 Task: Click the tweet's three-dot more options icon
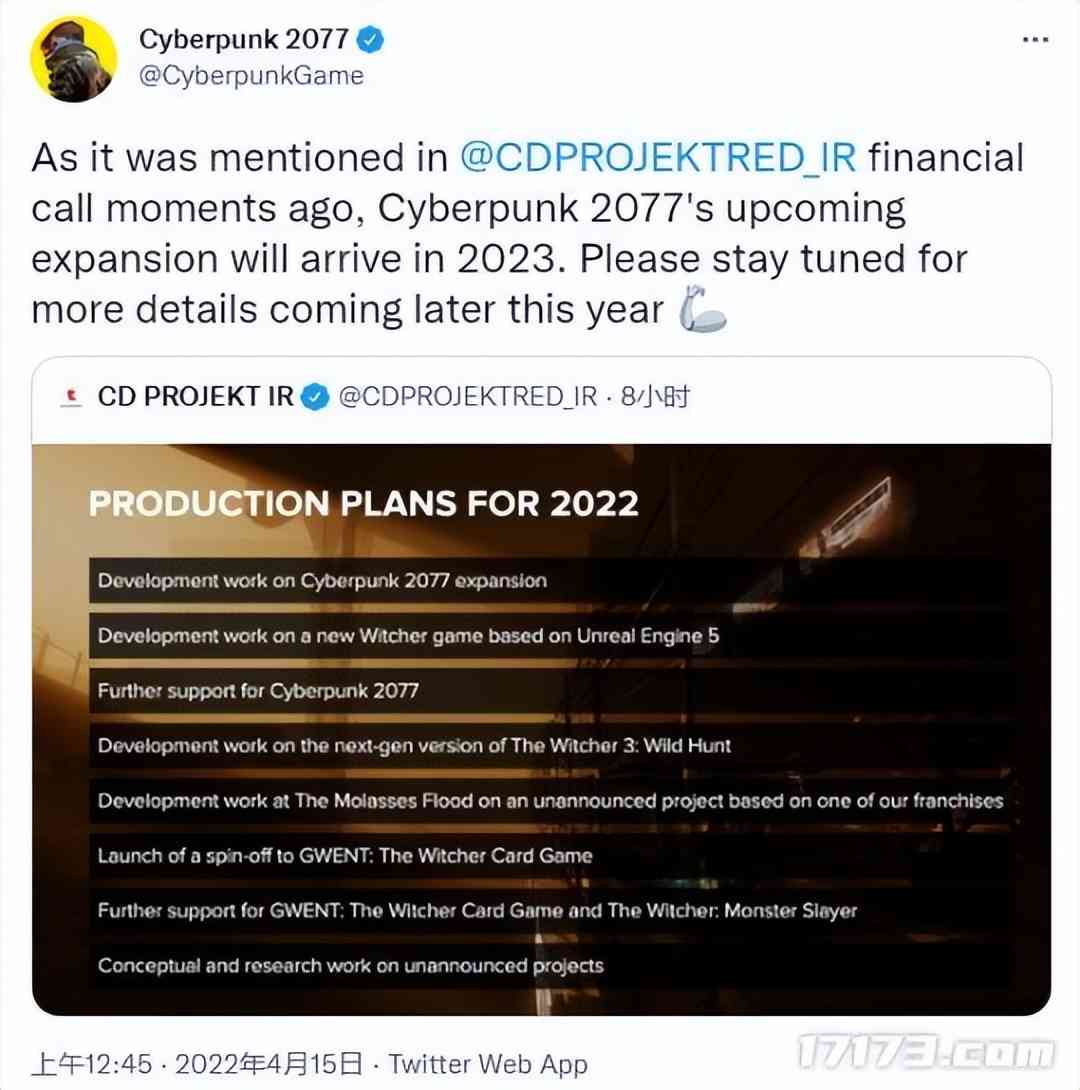click(1034, 41)
